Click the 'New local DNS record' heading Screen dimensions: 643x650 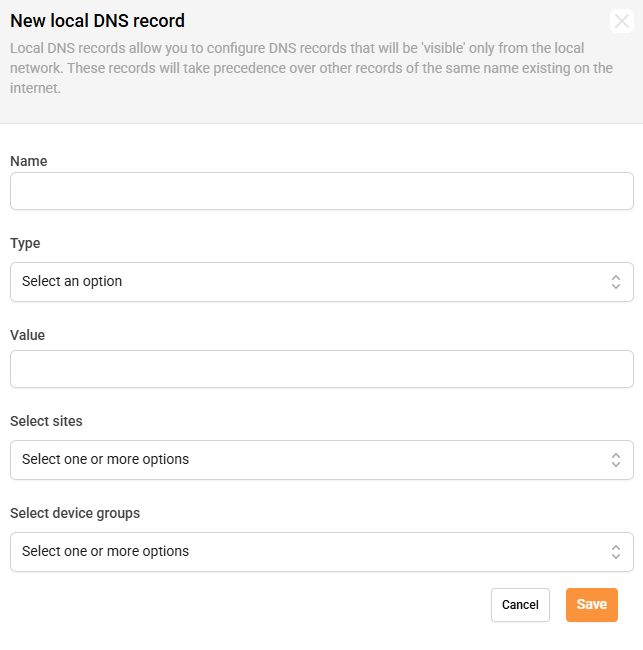[97, 21]
